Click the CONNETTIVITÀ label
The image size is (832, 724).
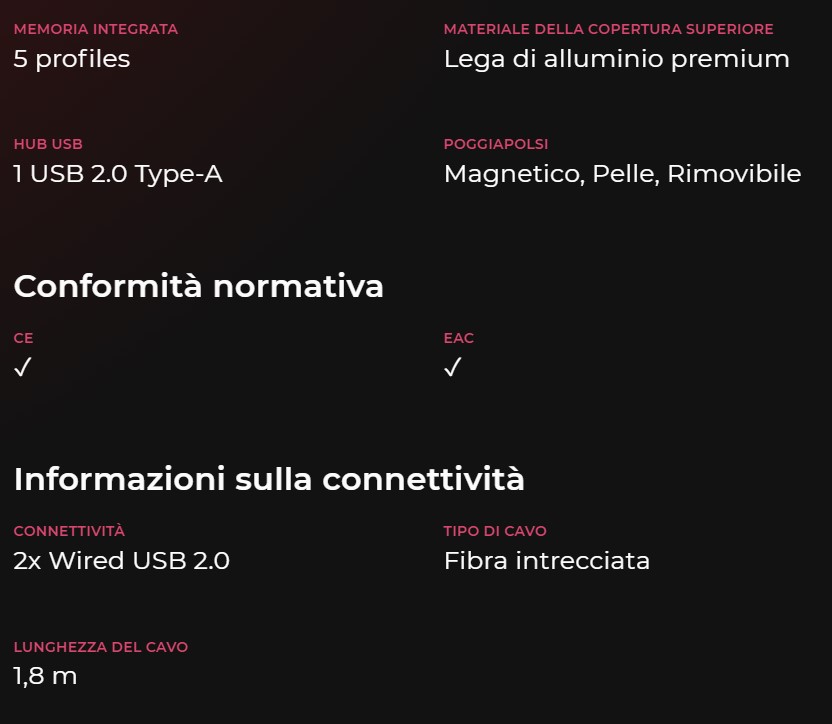point(70,531)
